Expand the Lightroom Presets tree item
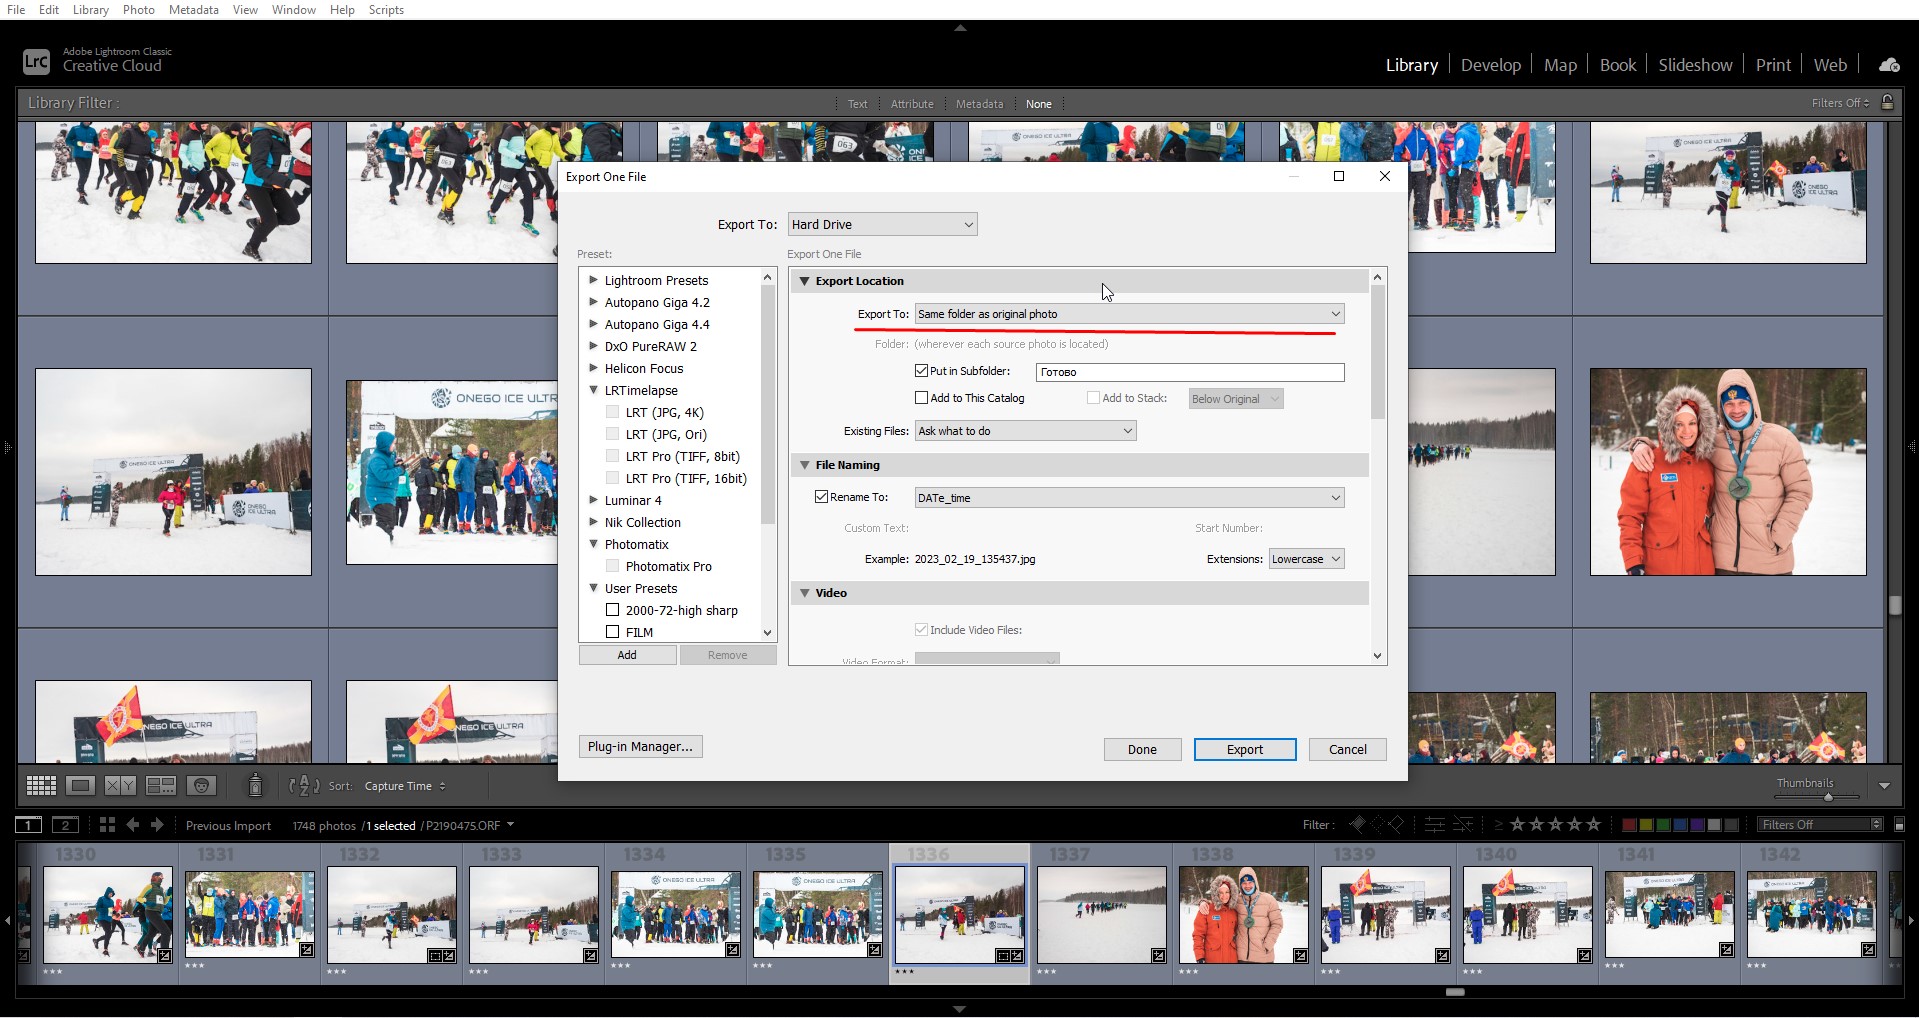This screenshot has height=1018, width=1919. [594, 280]
